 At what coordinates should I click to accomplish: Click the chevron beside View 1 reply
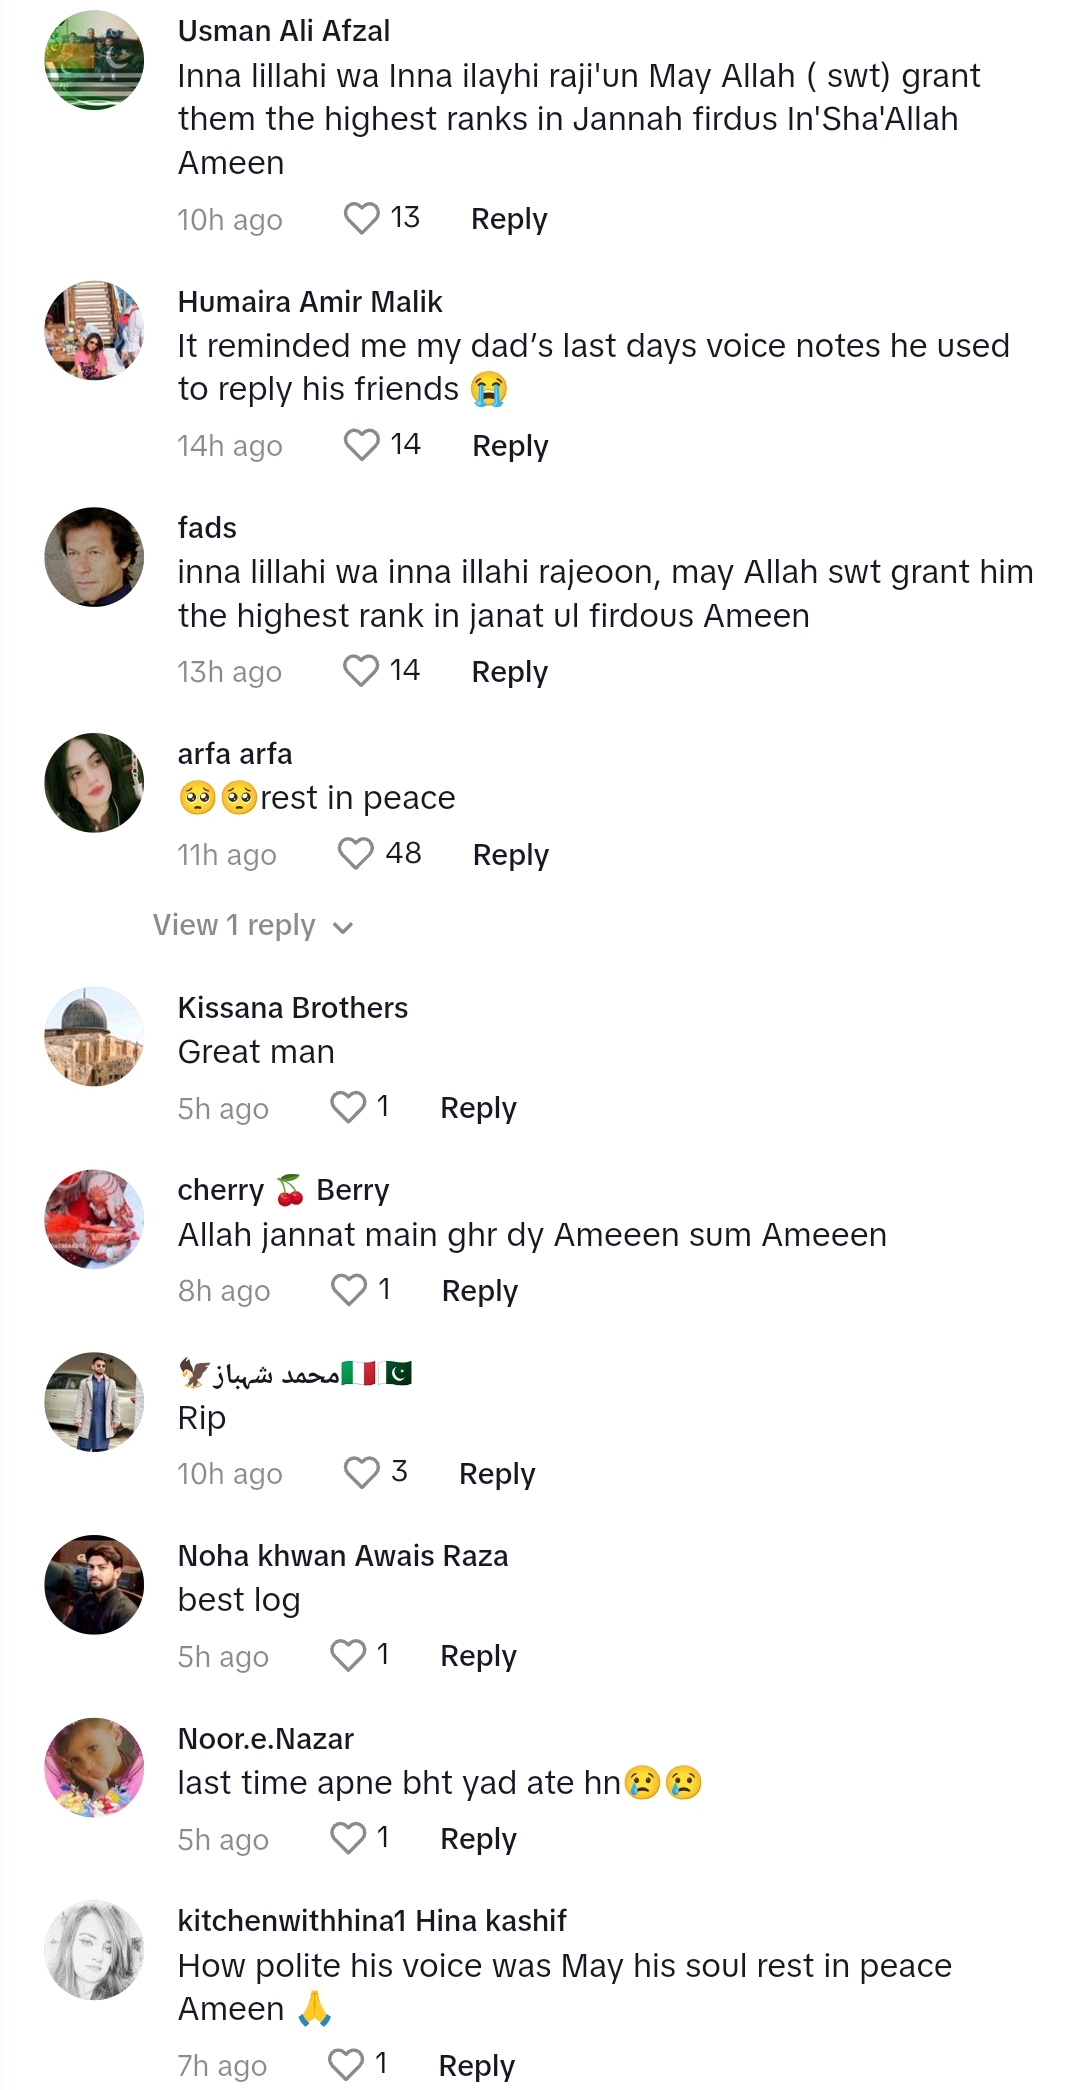343,927
